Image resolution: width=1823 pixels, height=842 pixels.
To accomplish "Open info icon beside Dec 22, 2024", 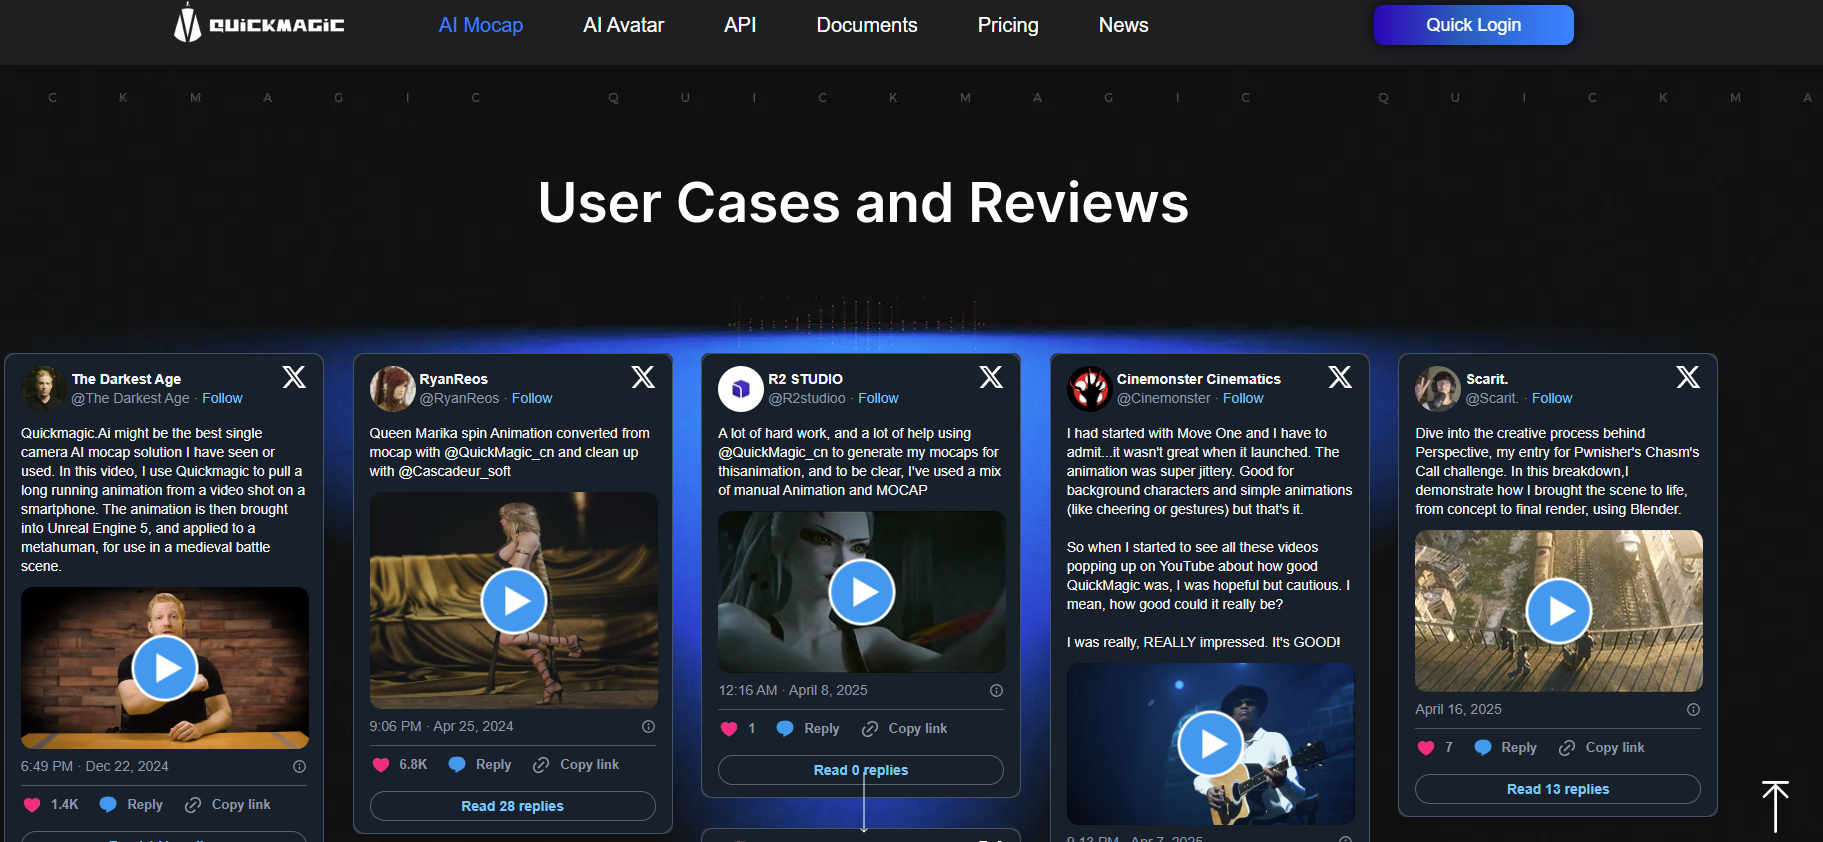I will (x=299, y=767).
